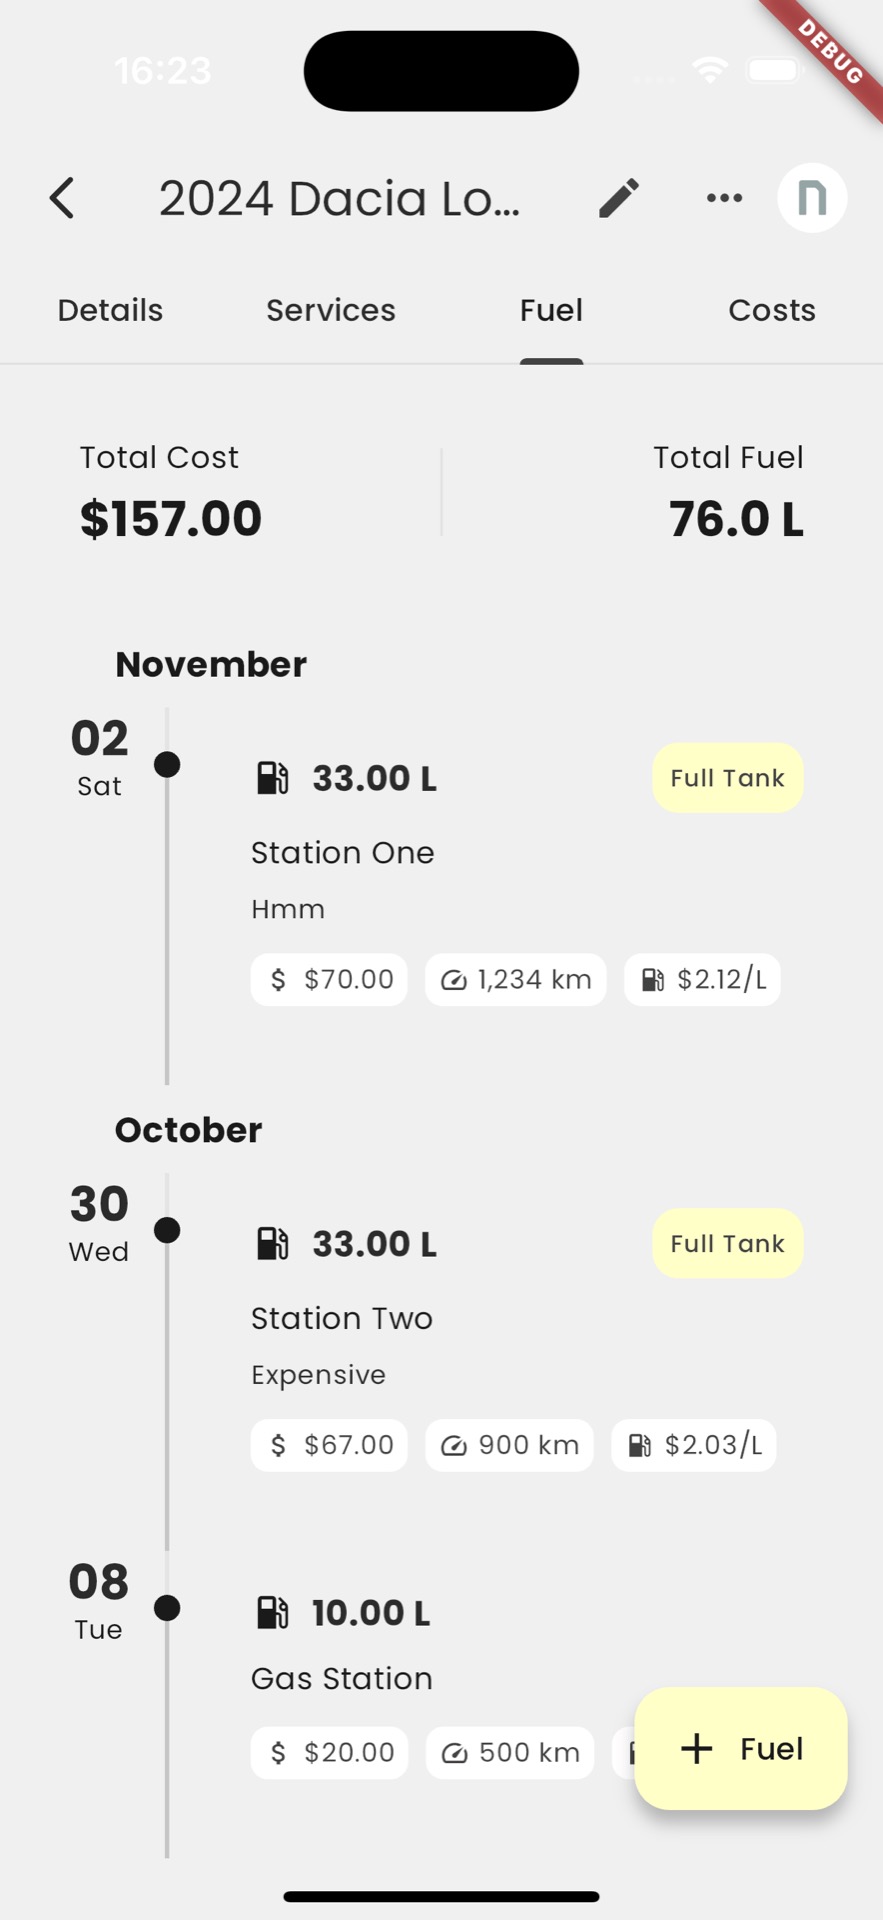Select the Fuel tab
883x1920 pixels.
551,310
